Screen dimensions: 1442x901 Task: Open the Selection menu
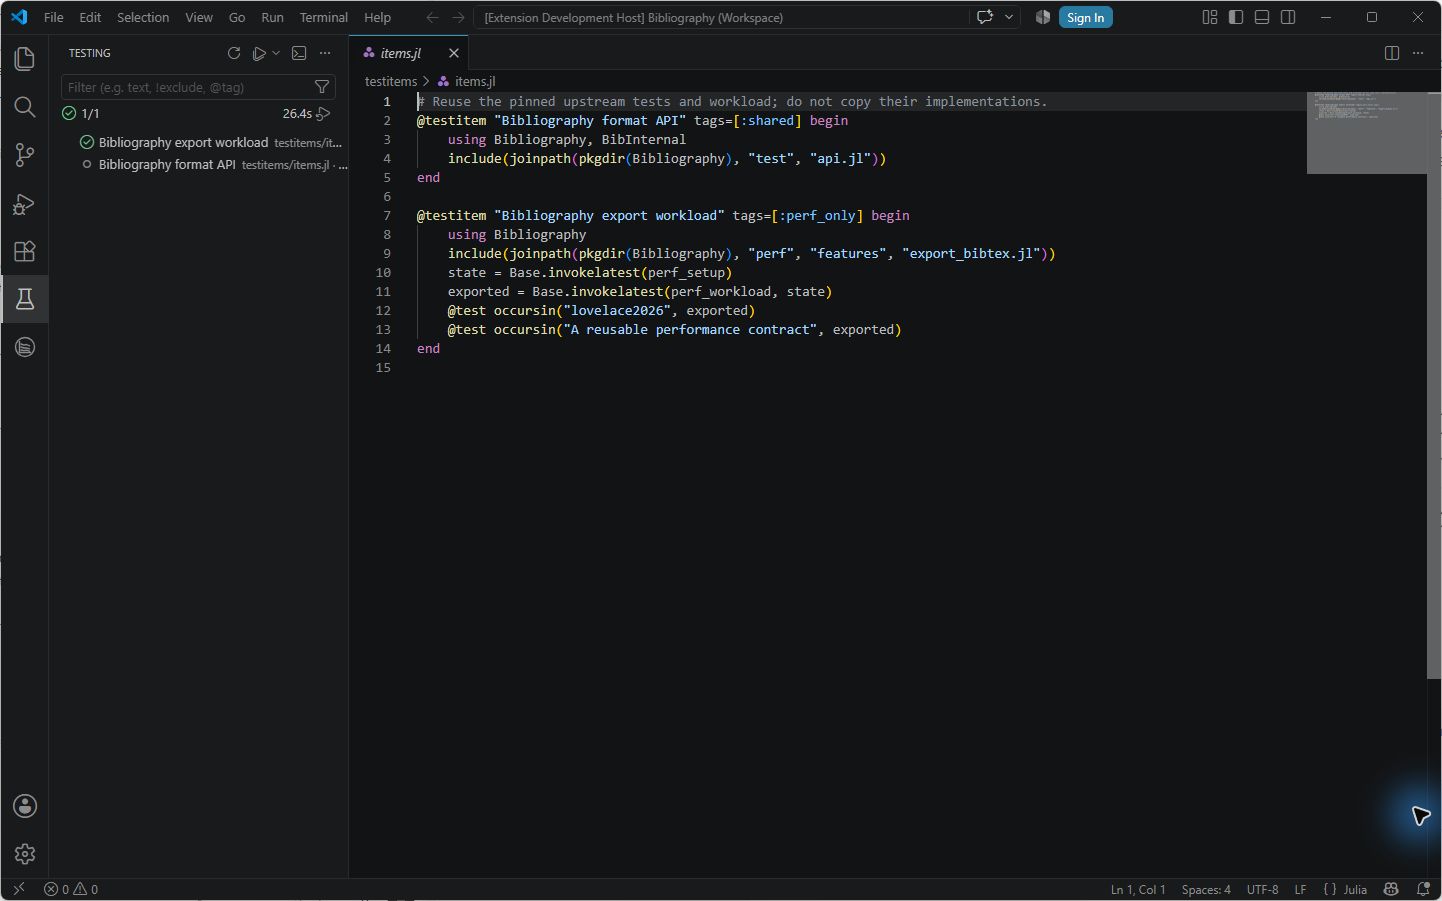143,17
